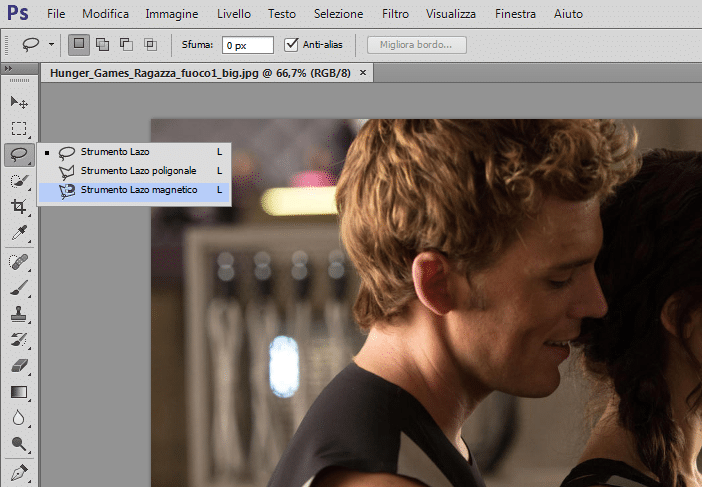Enable the intersect with selection mode

point(150,45)
